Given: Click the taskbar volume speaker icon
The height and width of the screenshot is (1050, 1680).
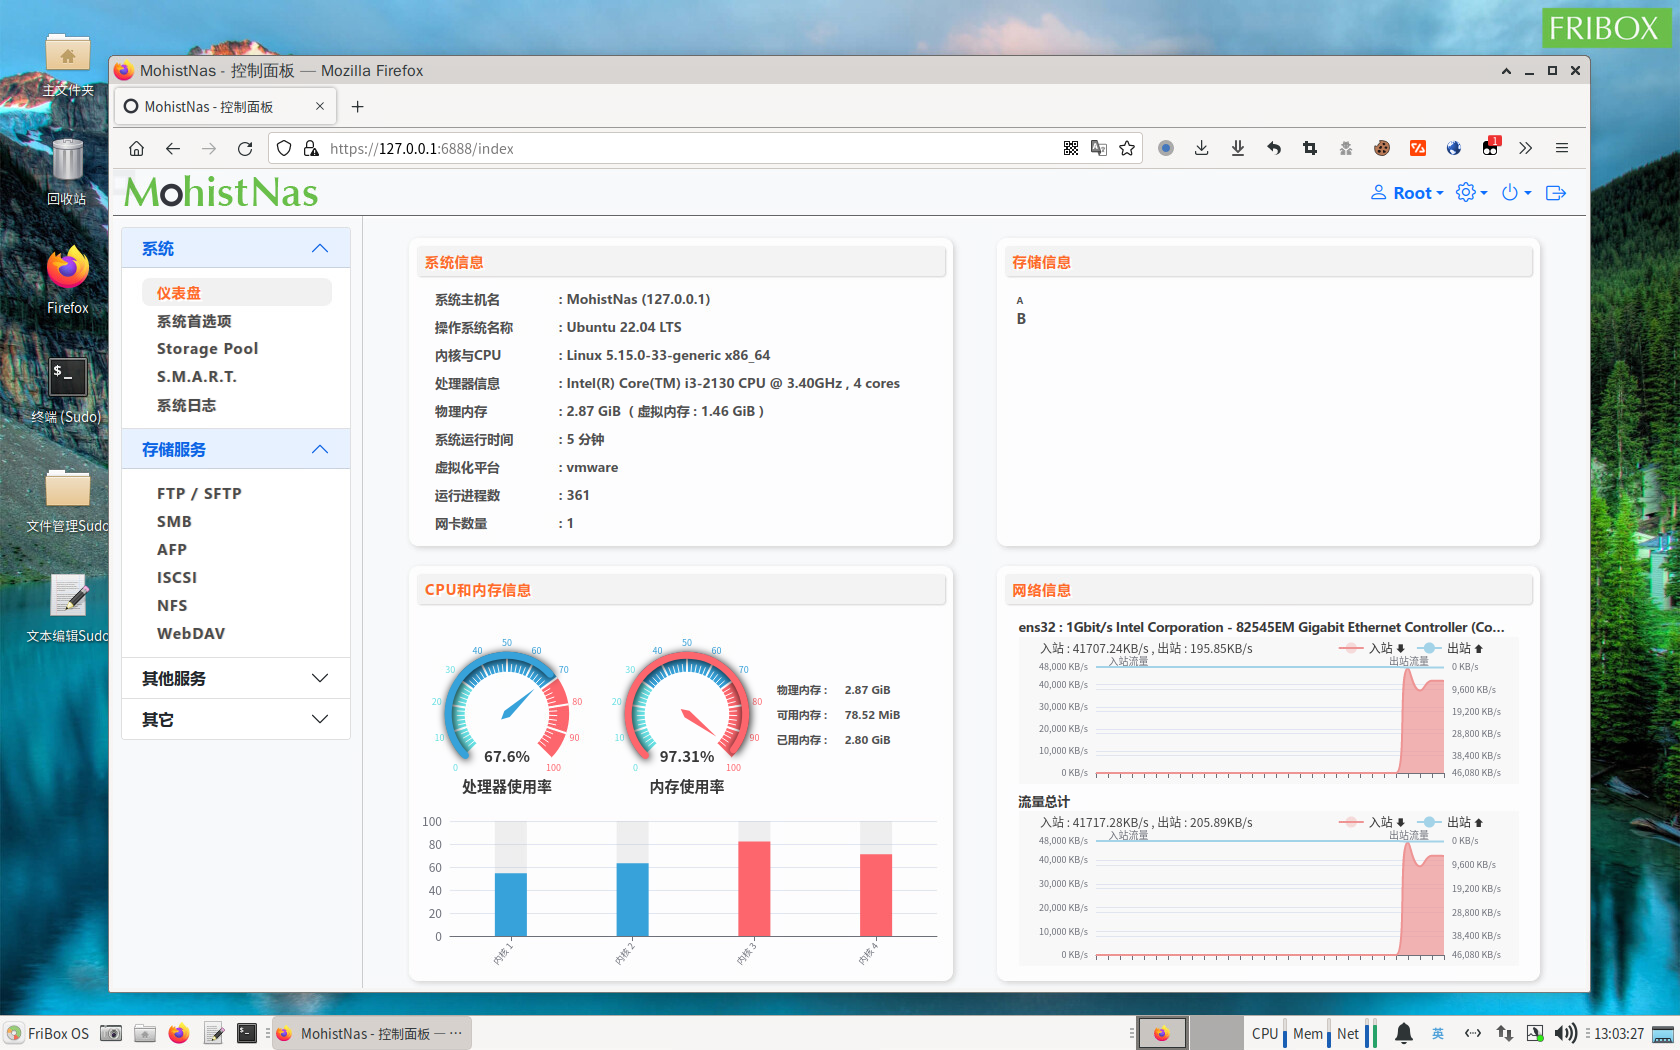Looking at the screenshot, I should [1566, 1033].
